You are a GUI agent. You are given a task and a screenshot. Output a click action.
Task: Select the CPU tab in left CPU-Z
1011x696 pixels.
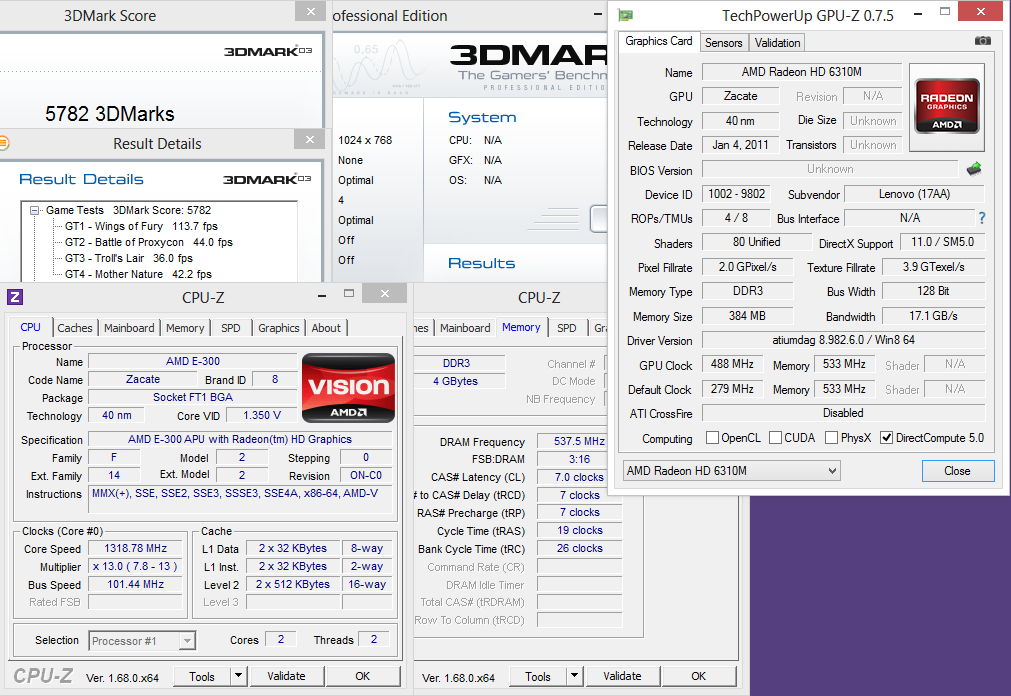pos(30,327)
